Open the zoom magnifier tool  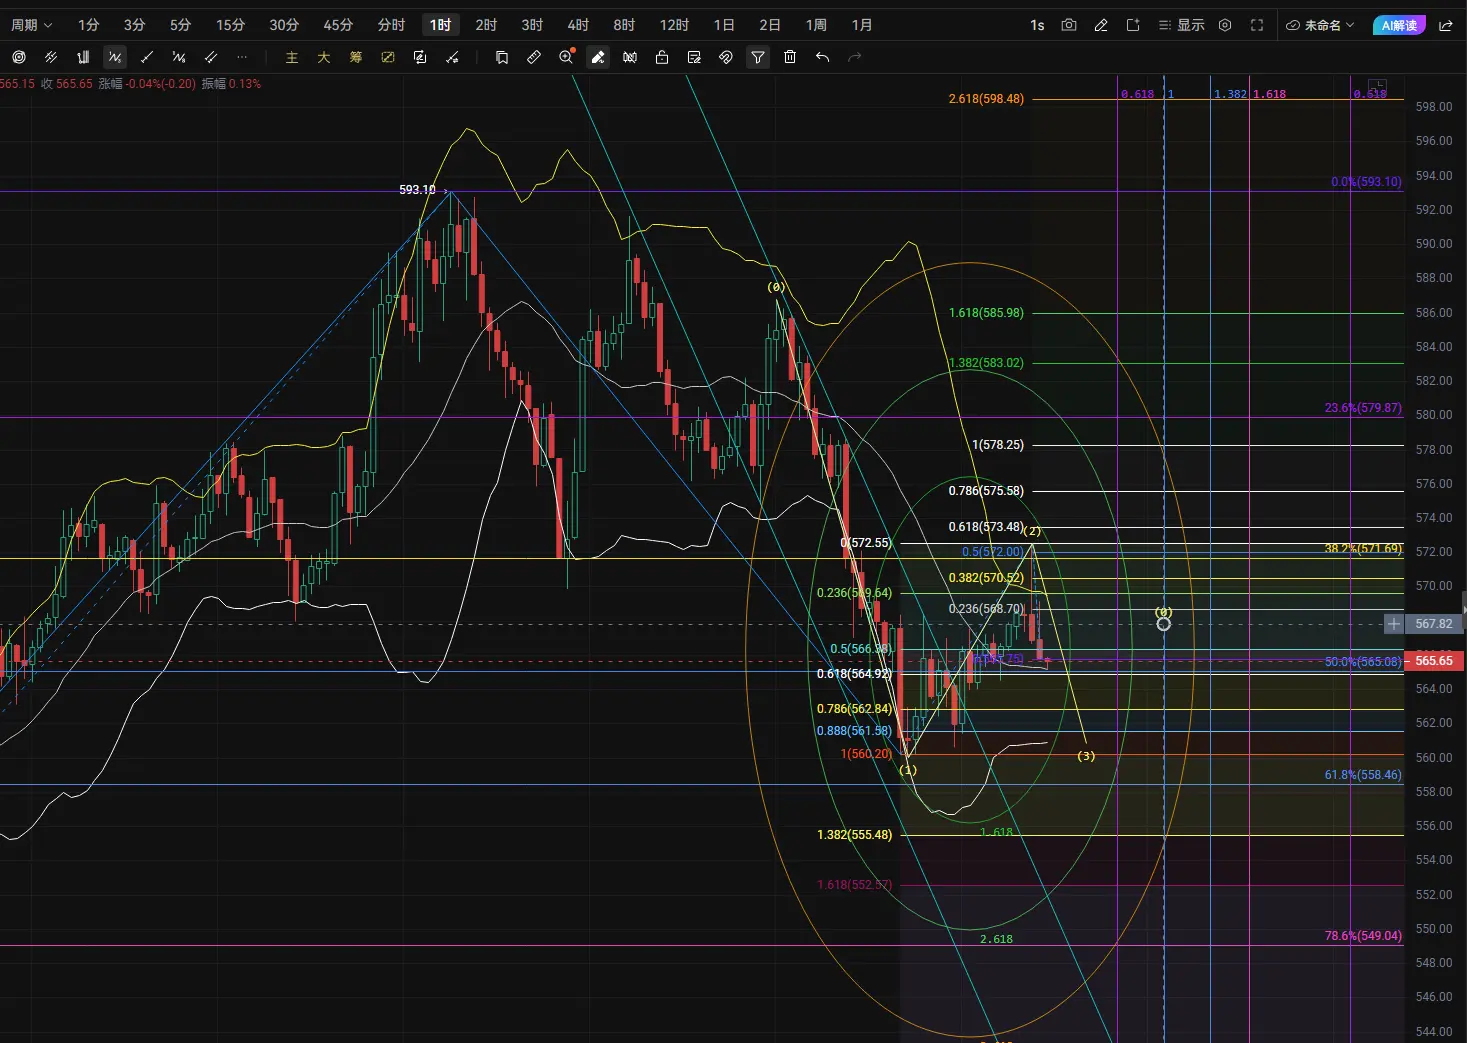point(566,57)
